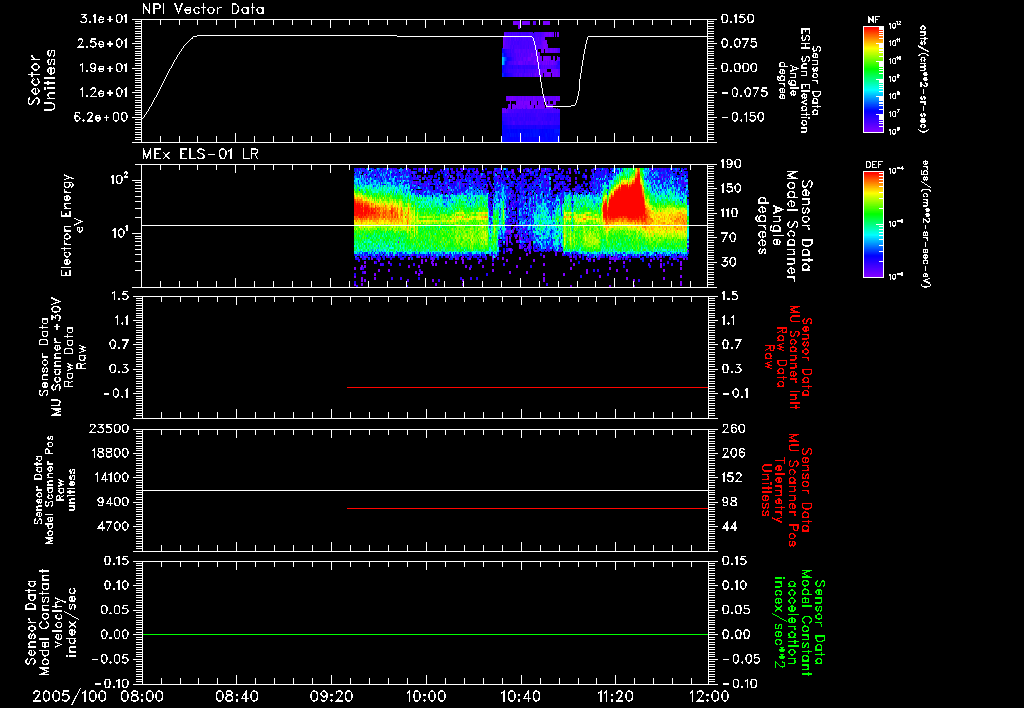Screen dimensions: 1024x708
Task: Click the 'ESH Sun Elevation Angle' axis title
Action: coord(799,80)
